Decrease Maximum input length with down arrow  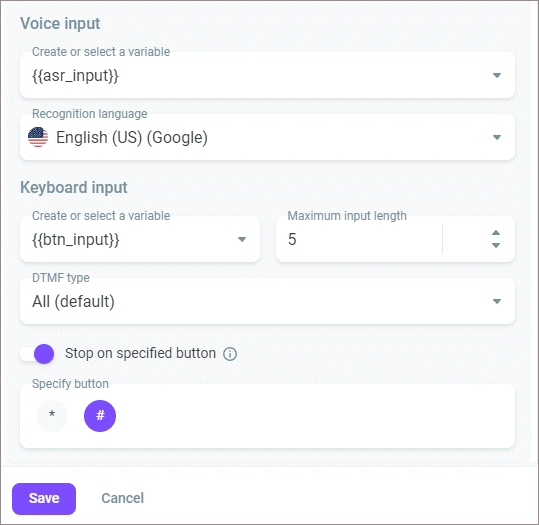(496, 245)
